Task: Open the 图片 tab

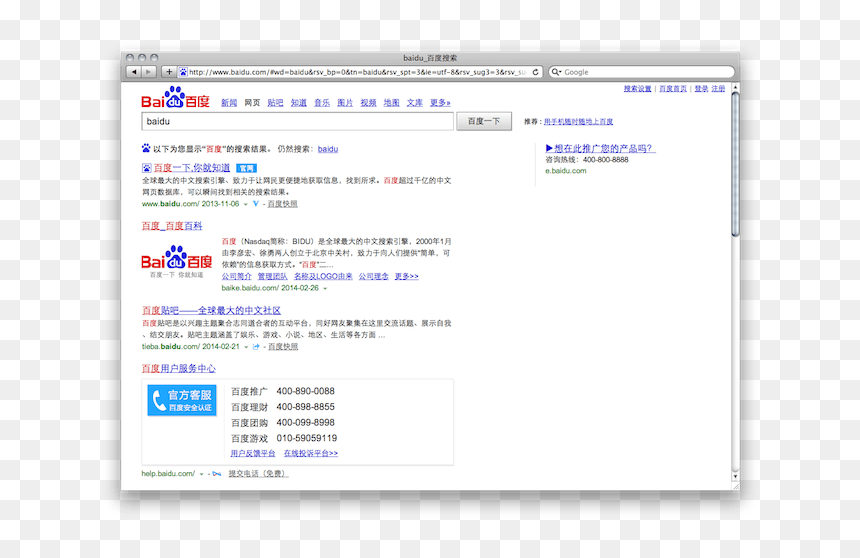Action: click(345, 103)
